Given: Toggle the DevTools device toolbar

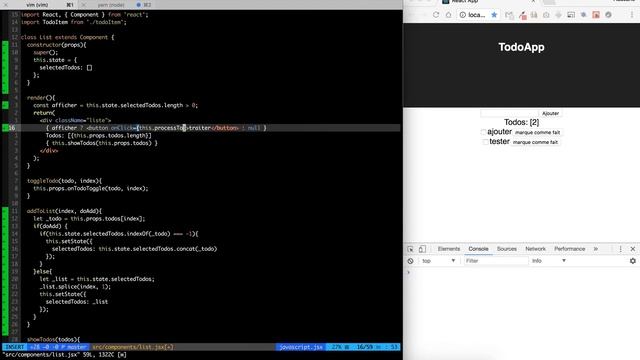Looking at the screenshot, I should (x=422, y=249).
